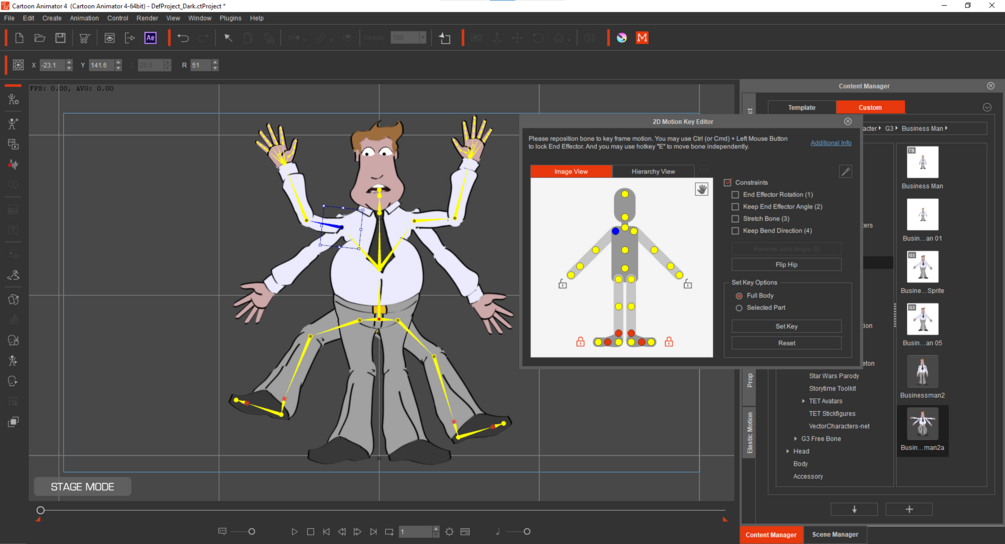Increase the X position stepper
Viewport: 1005px width, 544px height.
69,62
